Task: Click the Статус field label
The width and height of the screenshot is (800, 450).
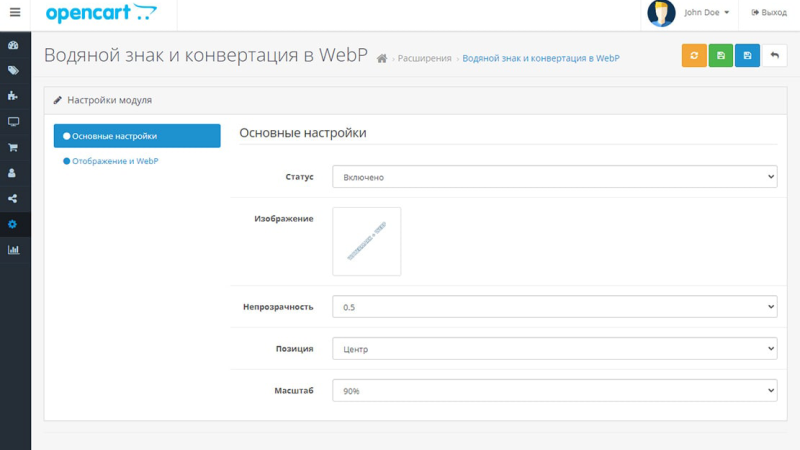Action: pyautogui.click(x=299, y=177)
